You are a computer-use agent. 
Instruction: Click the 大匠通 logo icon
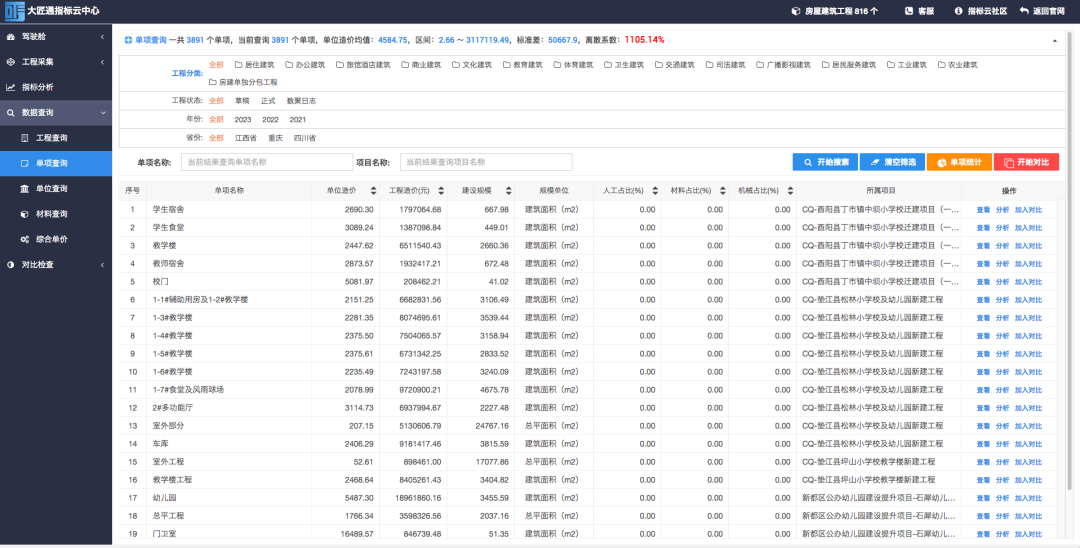point(14,11)
